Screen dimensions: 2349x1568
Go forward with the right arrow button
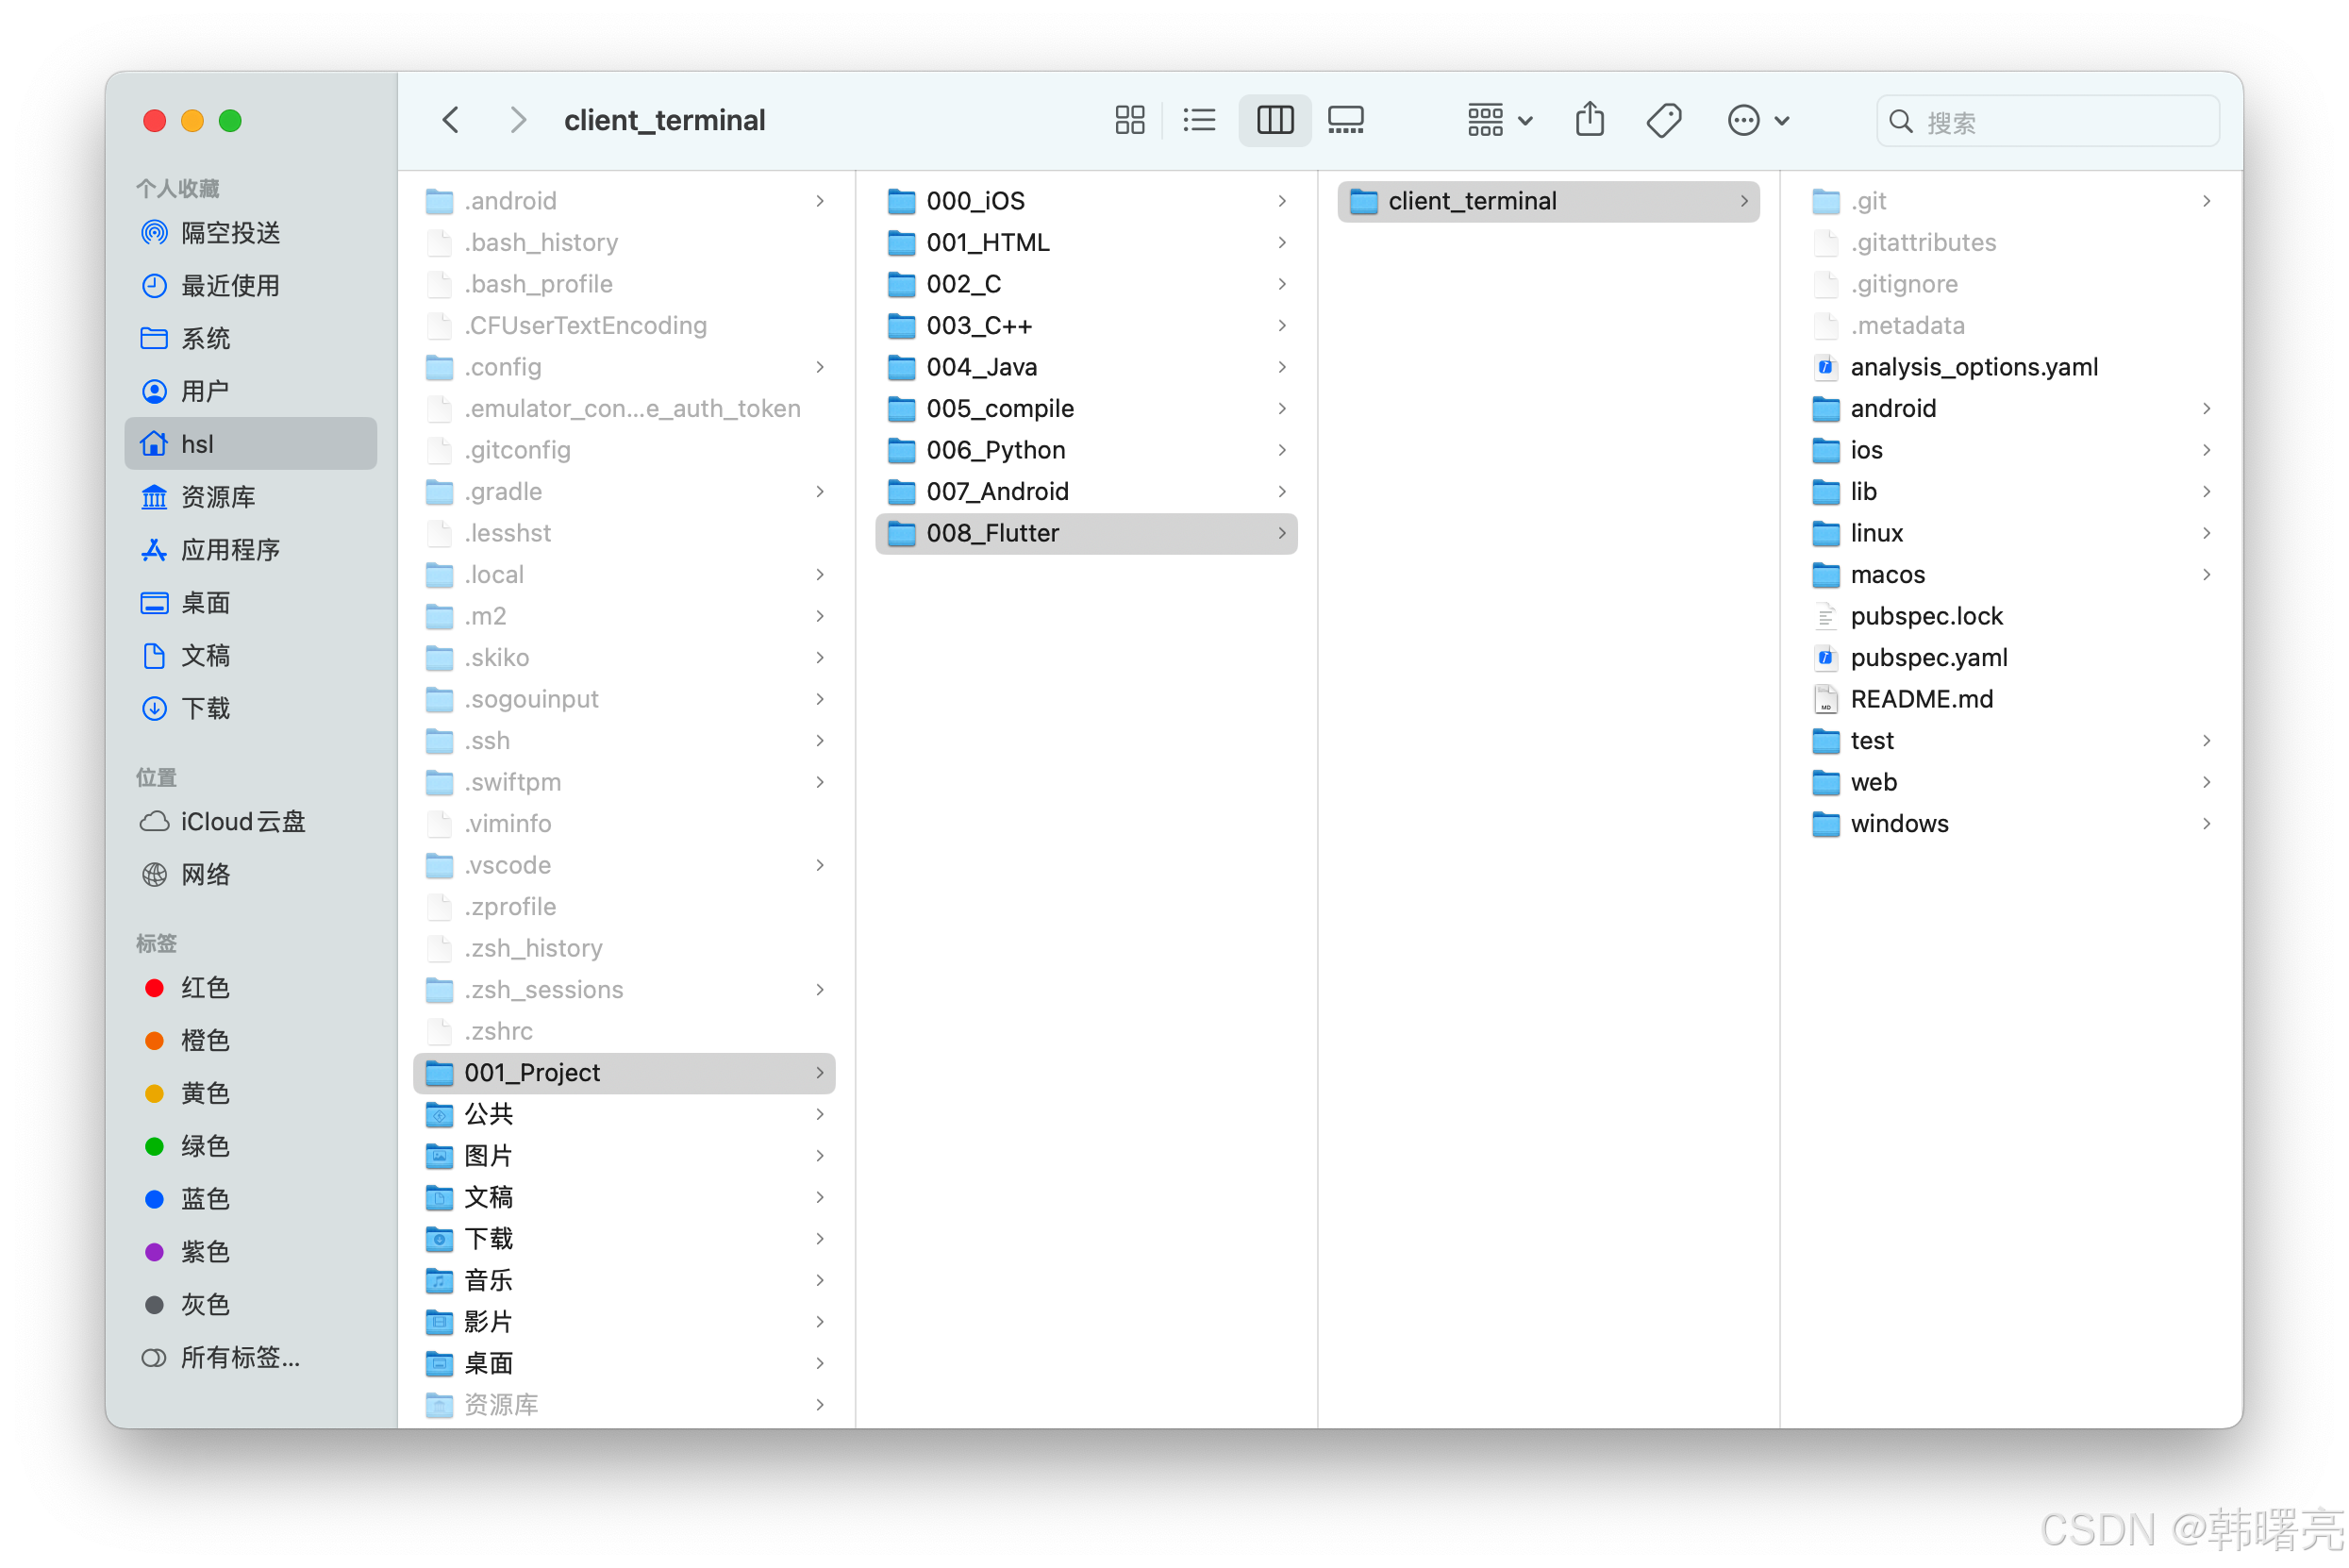pyautogui.click(x=517, y=120)
